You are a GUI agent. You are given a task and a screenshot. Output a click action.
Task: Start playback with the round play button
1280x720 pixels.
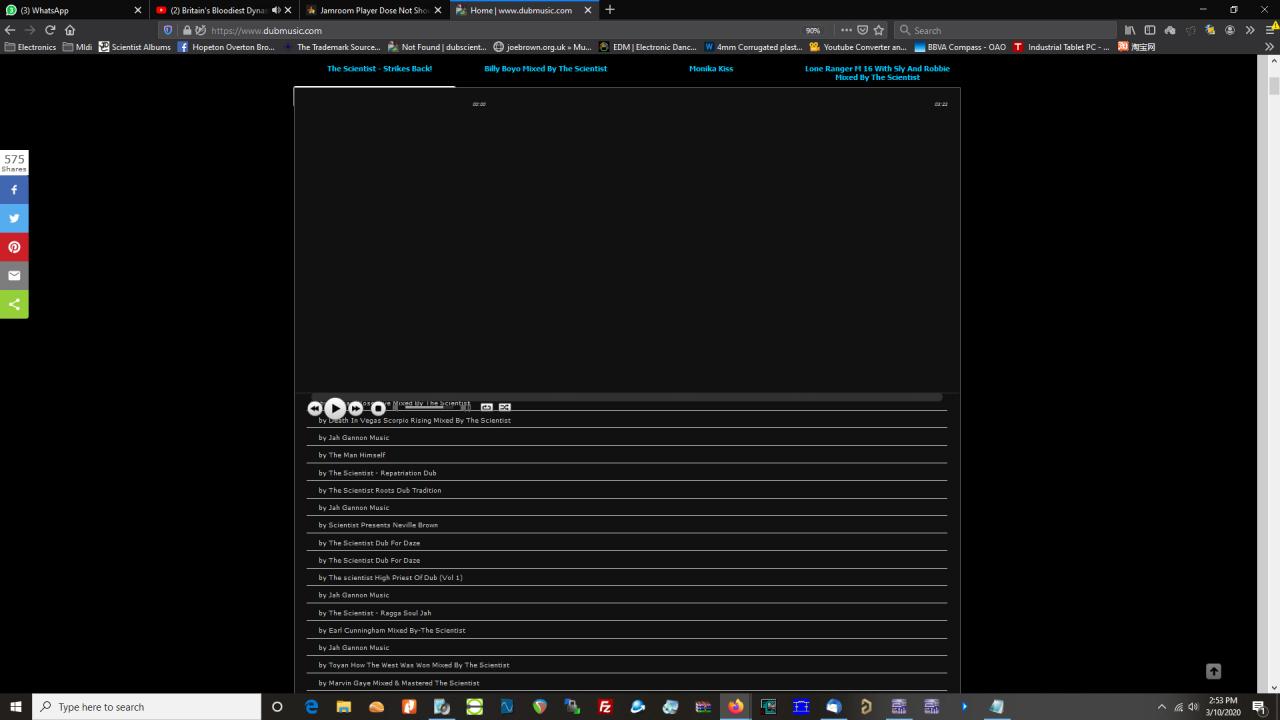pos(335,408)
